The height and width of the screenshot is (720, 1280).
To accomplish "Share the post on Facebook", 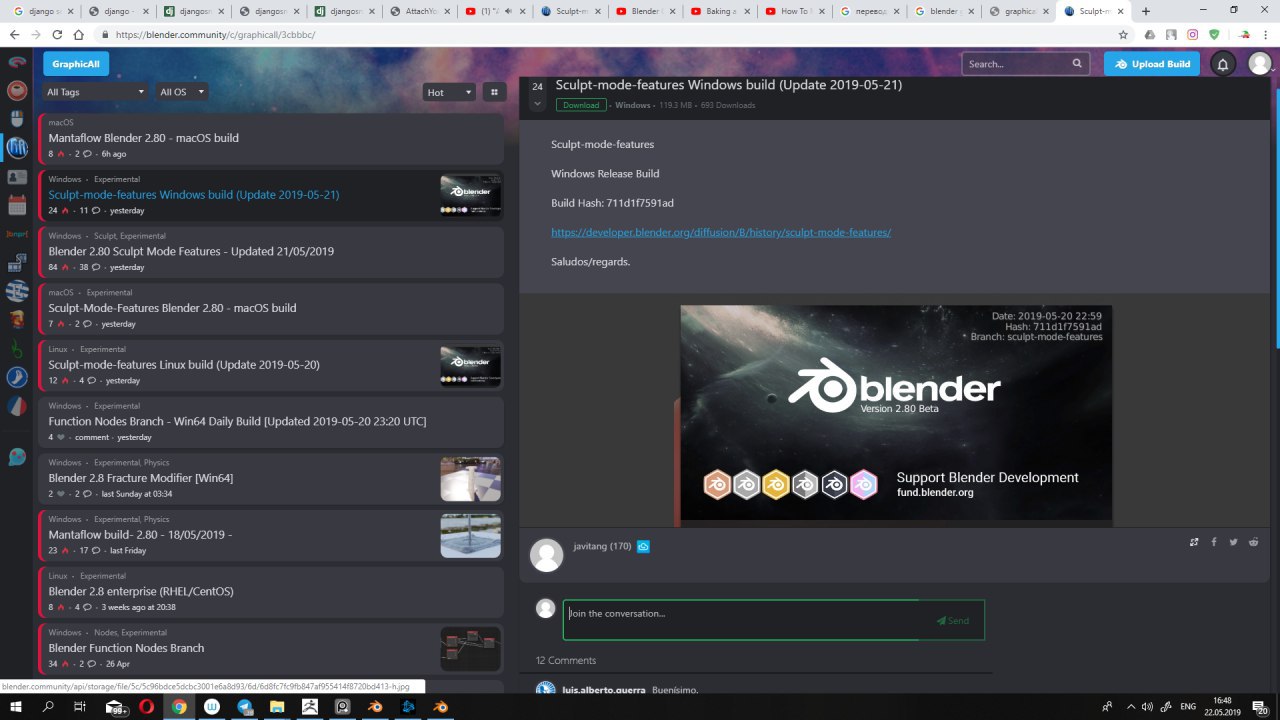I will pyautogui.click(x=1214, y=542).
